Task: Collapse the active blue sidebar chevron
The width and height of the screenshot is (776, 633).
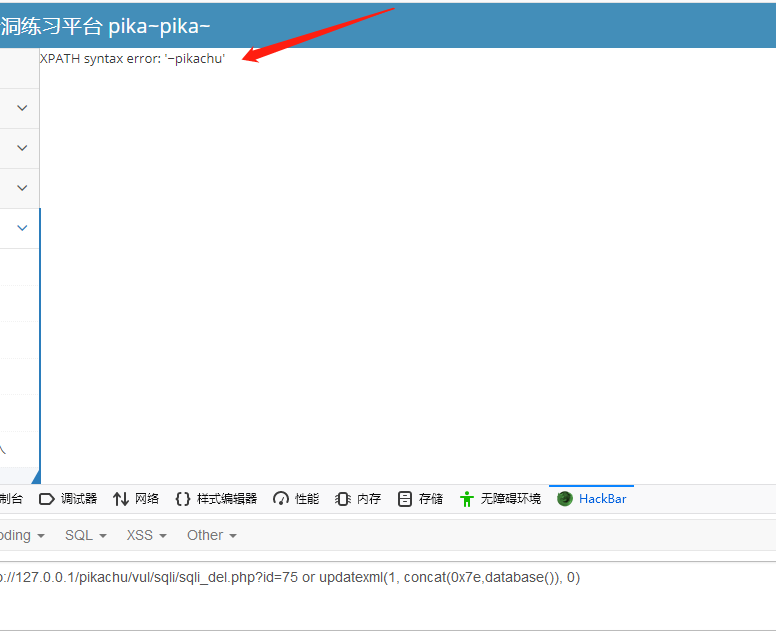Action: [x=22, y=228]
